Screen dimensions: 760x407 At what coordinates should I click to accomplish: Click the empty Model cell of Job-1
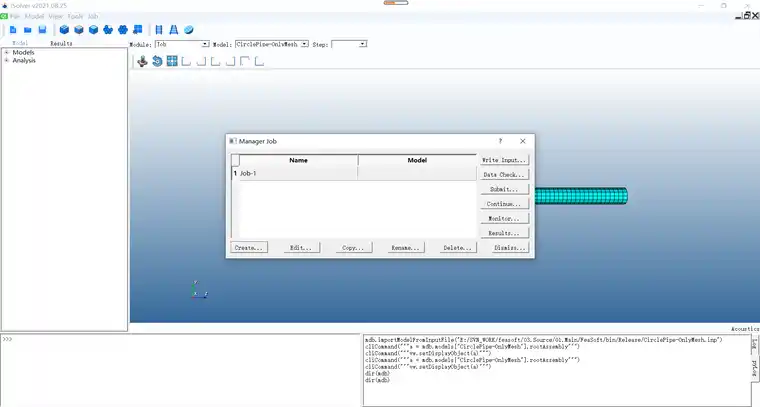coord(417,173)
